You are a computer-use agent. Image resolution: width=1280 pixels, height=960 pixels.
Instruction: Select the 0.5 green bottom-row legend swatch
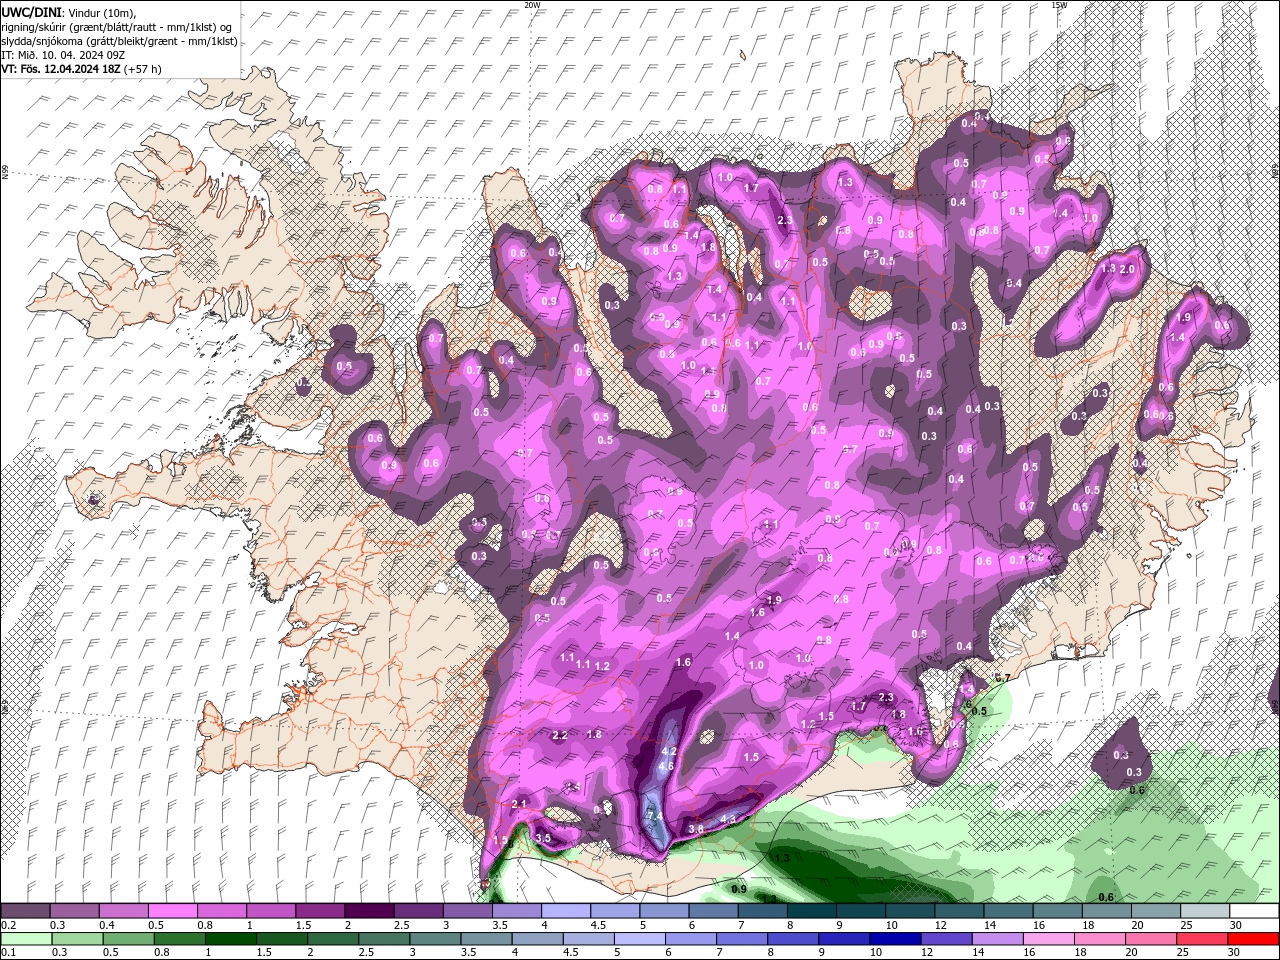click(x=128, y=939)
